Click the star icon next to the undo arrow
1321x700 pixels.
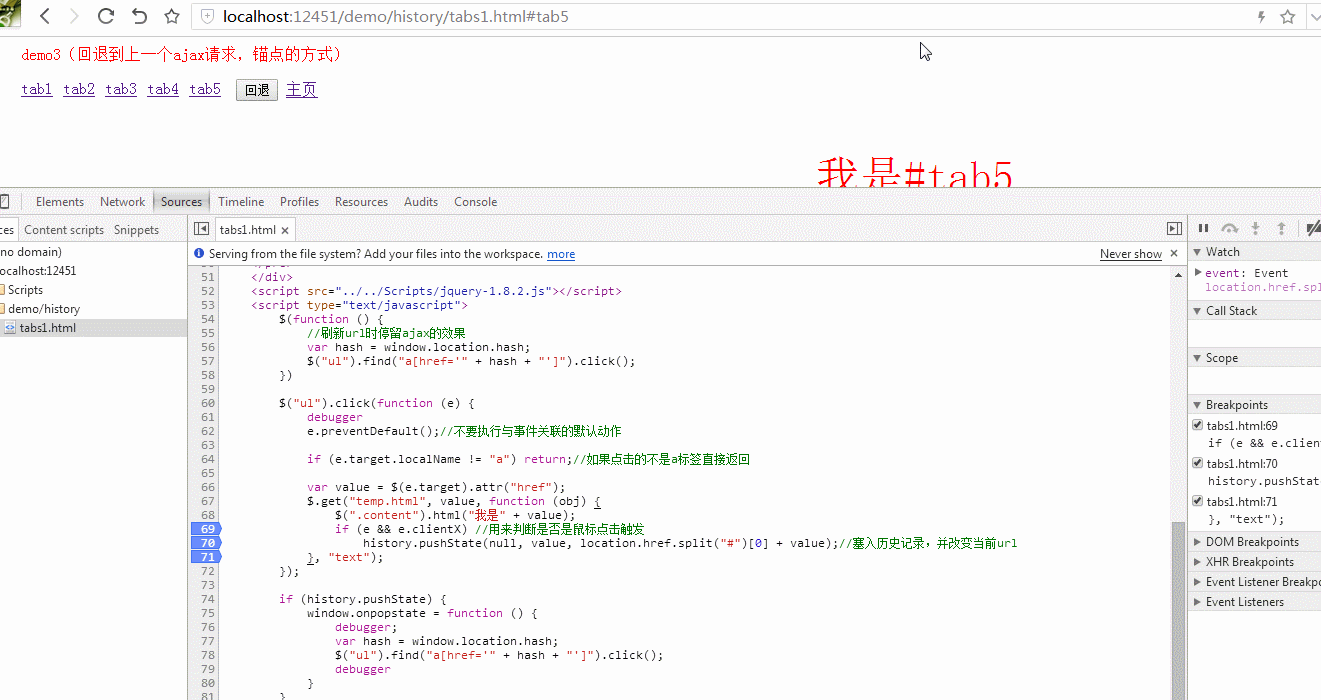[x=172, y=16]
